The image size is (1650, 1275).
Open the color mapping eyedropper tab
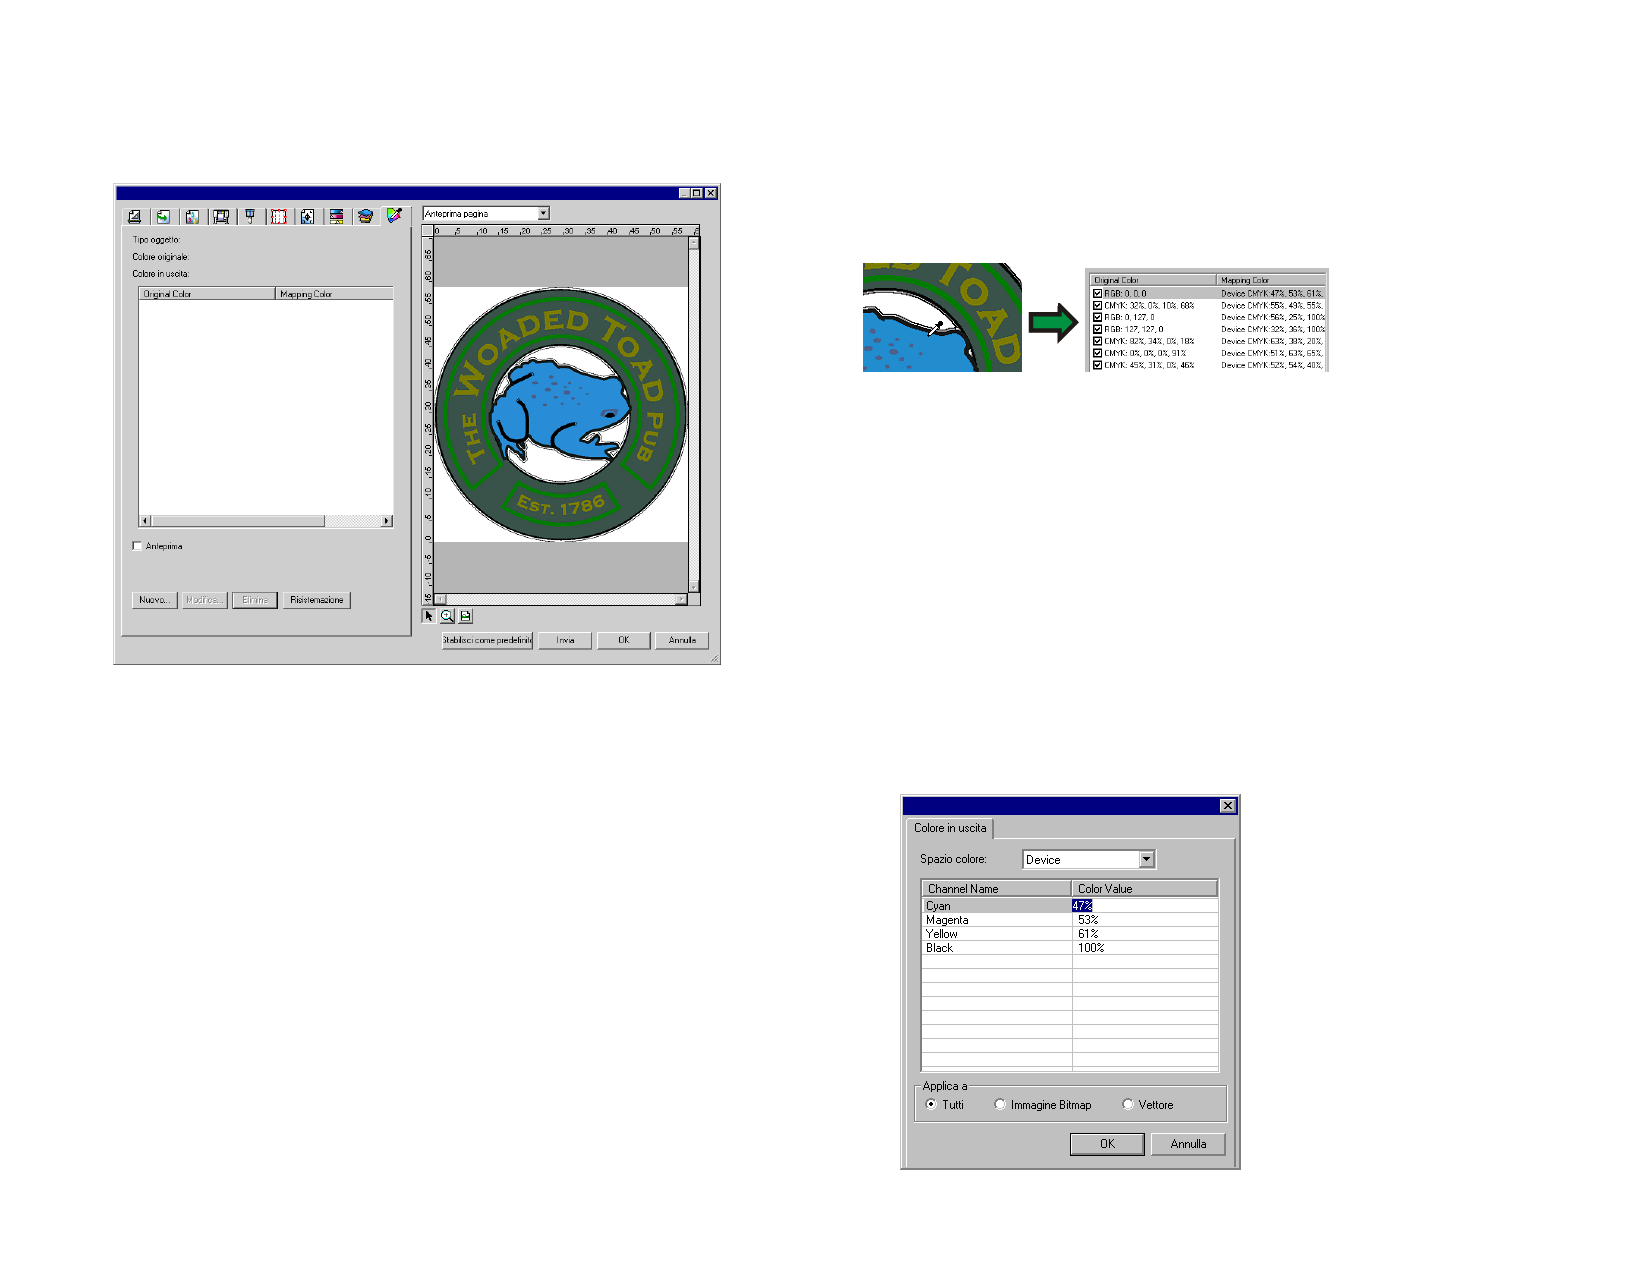pos(394,216)
